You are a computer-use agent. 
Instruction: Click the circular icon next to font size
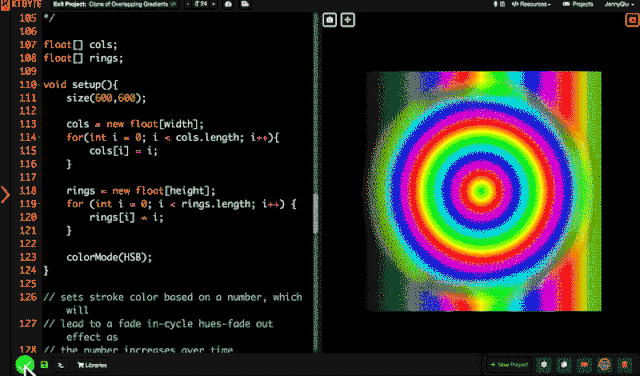pos(228,4)
